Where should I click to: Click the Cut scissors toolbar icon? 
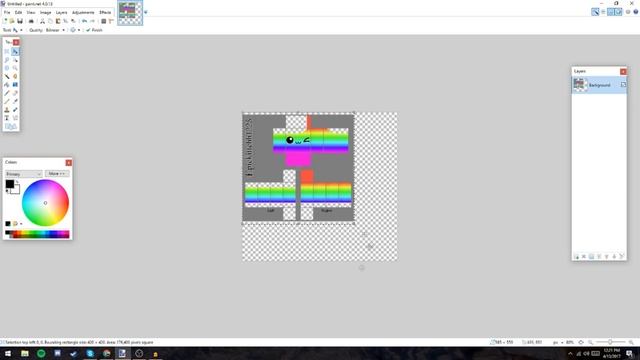tap(42, 21)
